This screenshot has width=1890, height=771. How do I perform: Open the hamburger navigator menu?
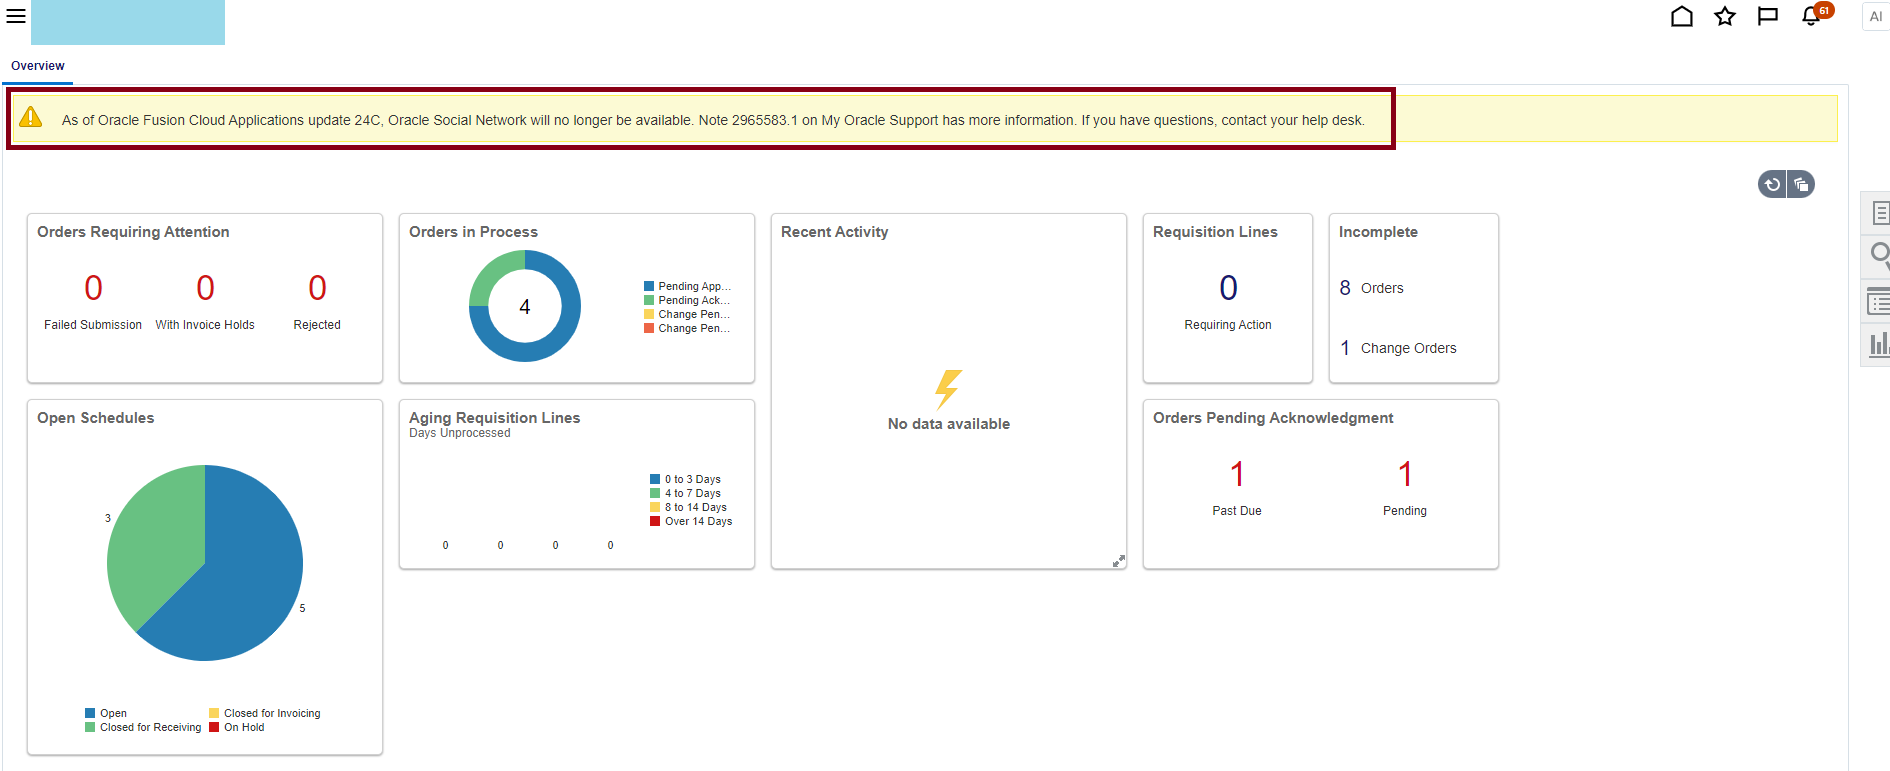pos(16,16)
